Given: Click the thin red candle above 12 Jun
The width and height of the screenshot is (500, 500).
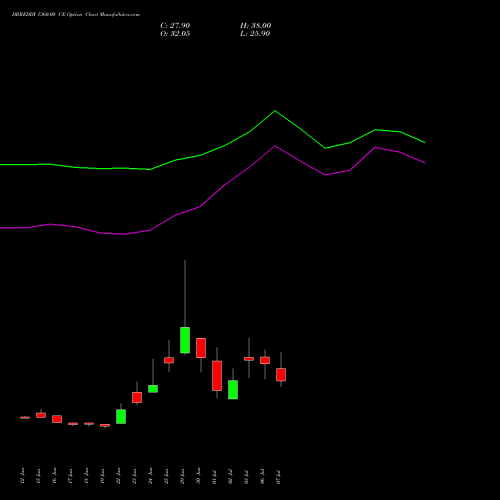Looking at the screenshot, I should coord(25,417).
